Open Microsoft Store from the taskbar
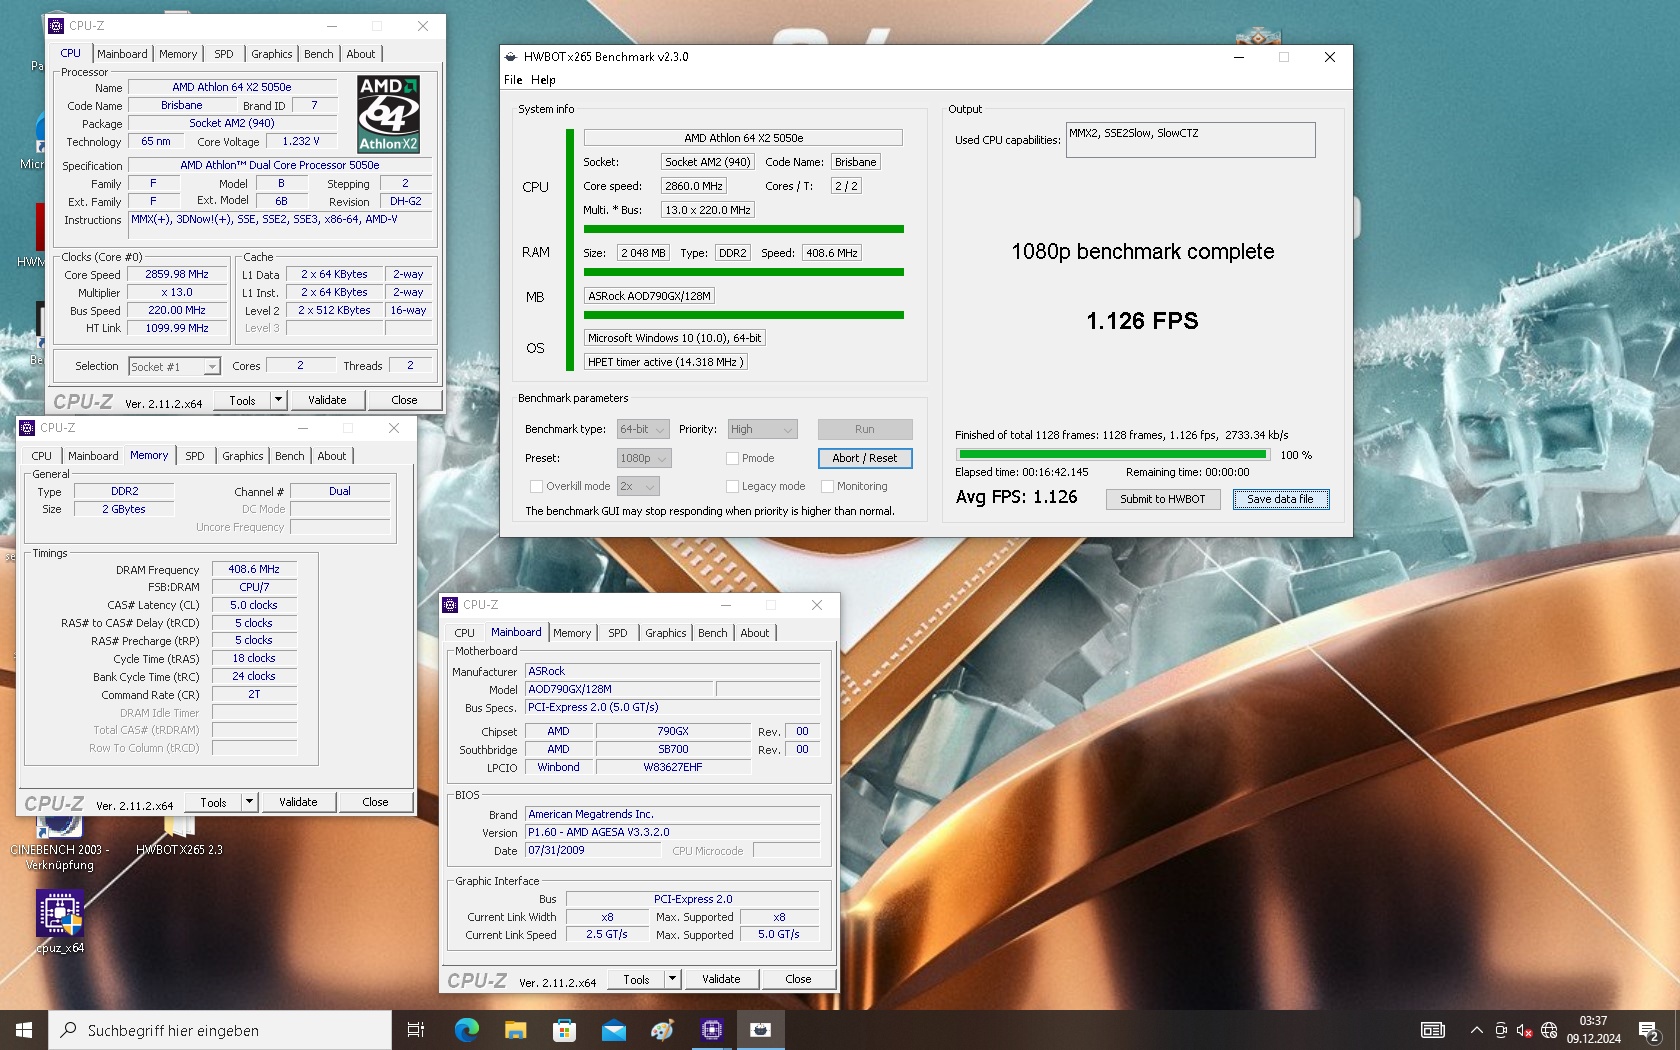The height and width of the screenshot is (1050, 1680). point(564,1030)
